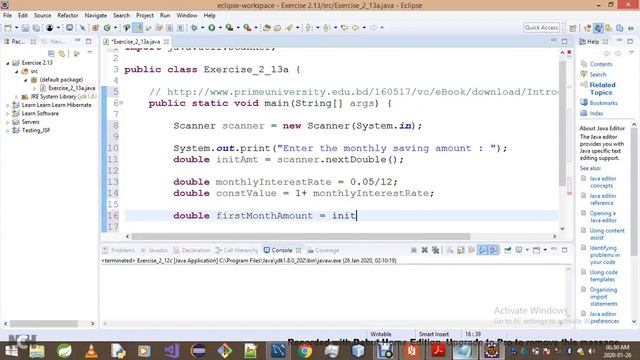Click Remove All Terminated Launches icon
The width and height of the screenshot is (640, 360).
[x=436, y=250]
